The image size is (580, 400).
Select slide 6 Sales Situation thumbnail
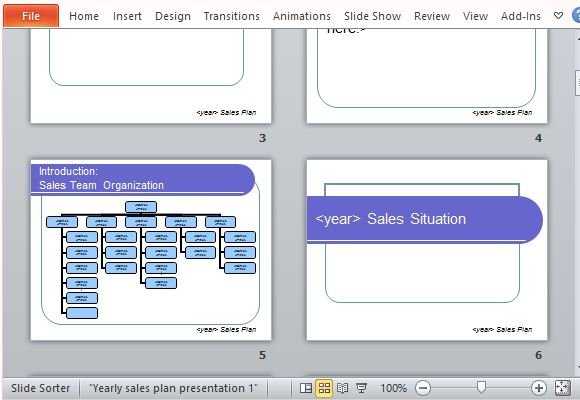pyautogui.click(x=427, y=250)
